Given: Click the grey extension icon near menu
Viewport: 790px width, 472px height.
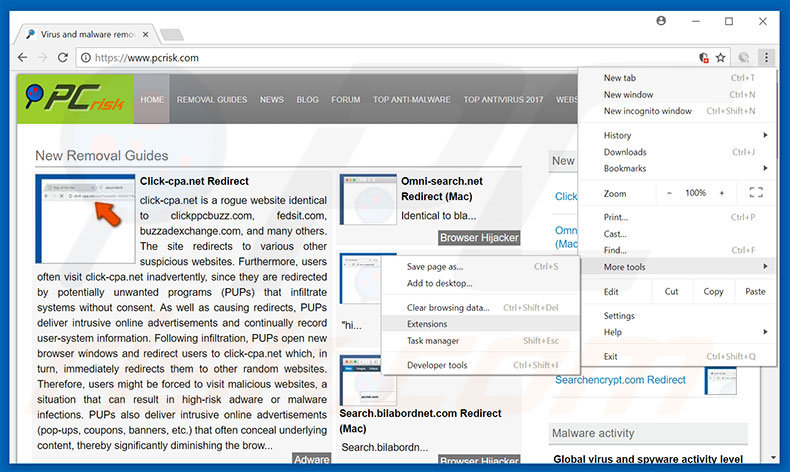Looking at the screenshot, I should [744, 57].
